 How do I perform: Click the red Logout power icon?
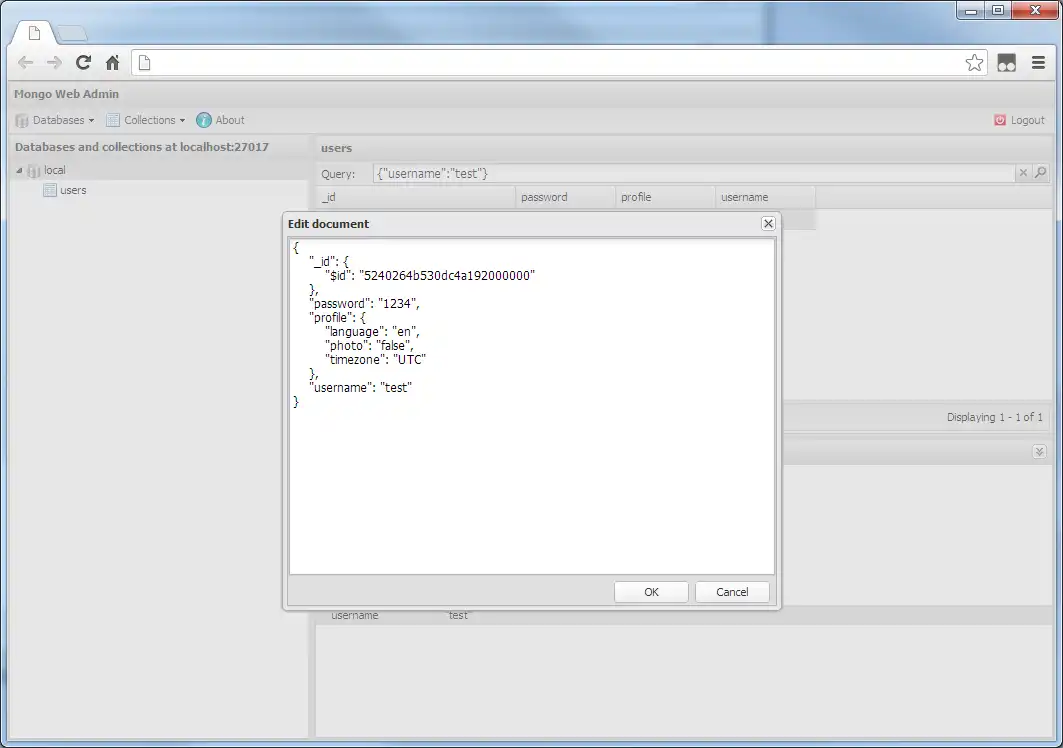[1000, 120]
